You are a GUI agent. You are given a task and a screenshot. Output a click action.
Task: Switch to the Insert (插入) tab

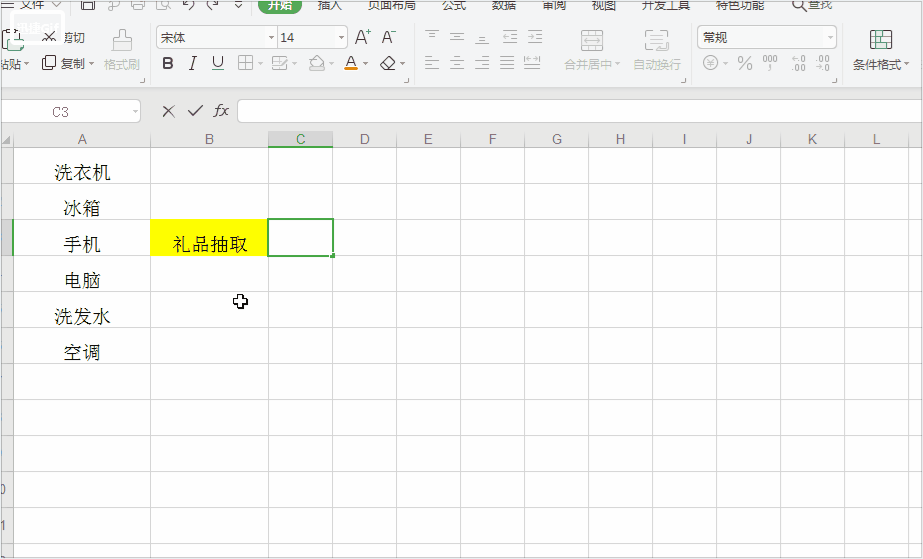coord(330,5)
